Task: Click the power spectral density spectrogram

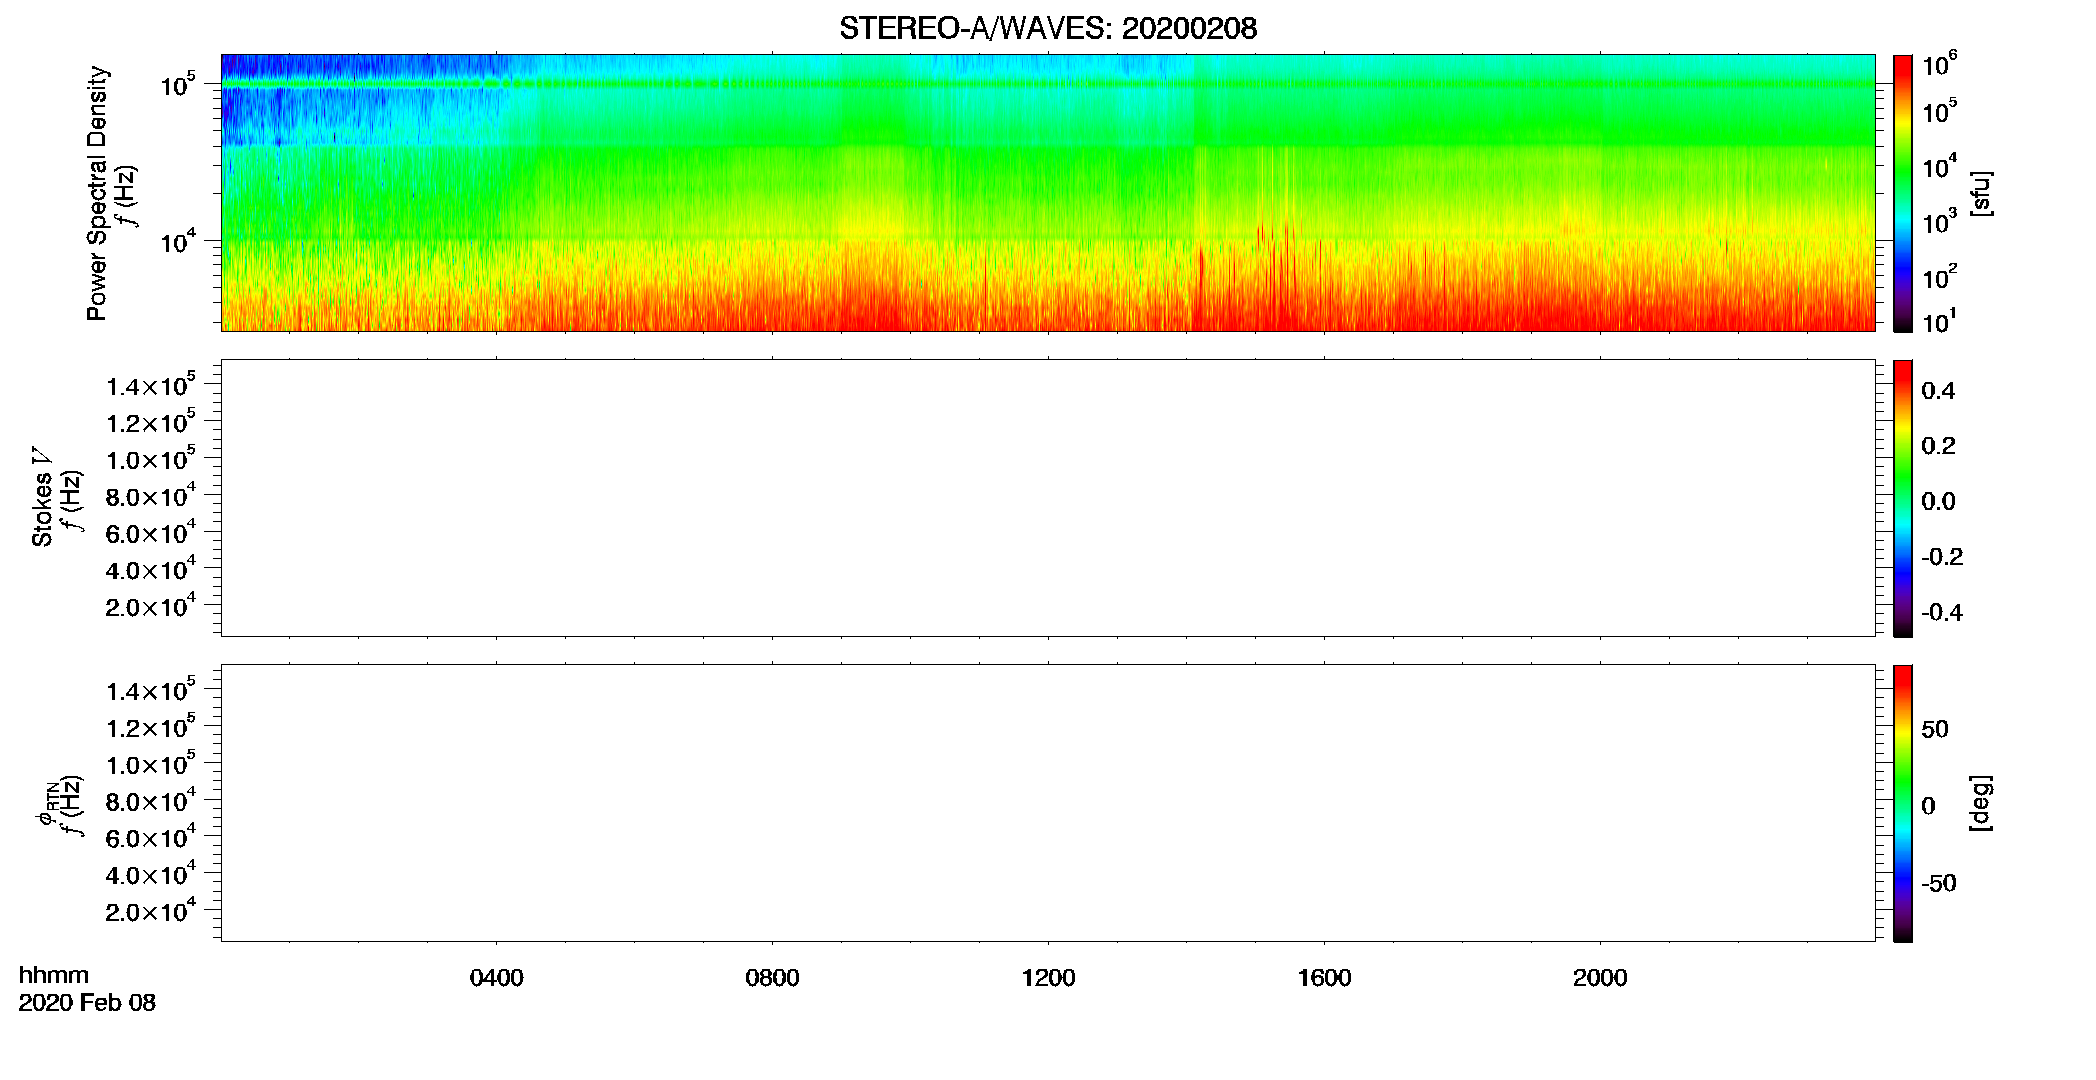Action: click(1048, 193)
